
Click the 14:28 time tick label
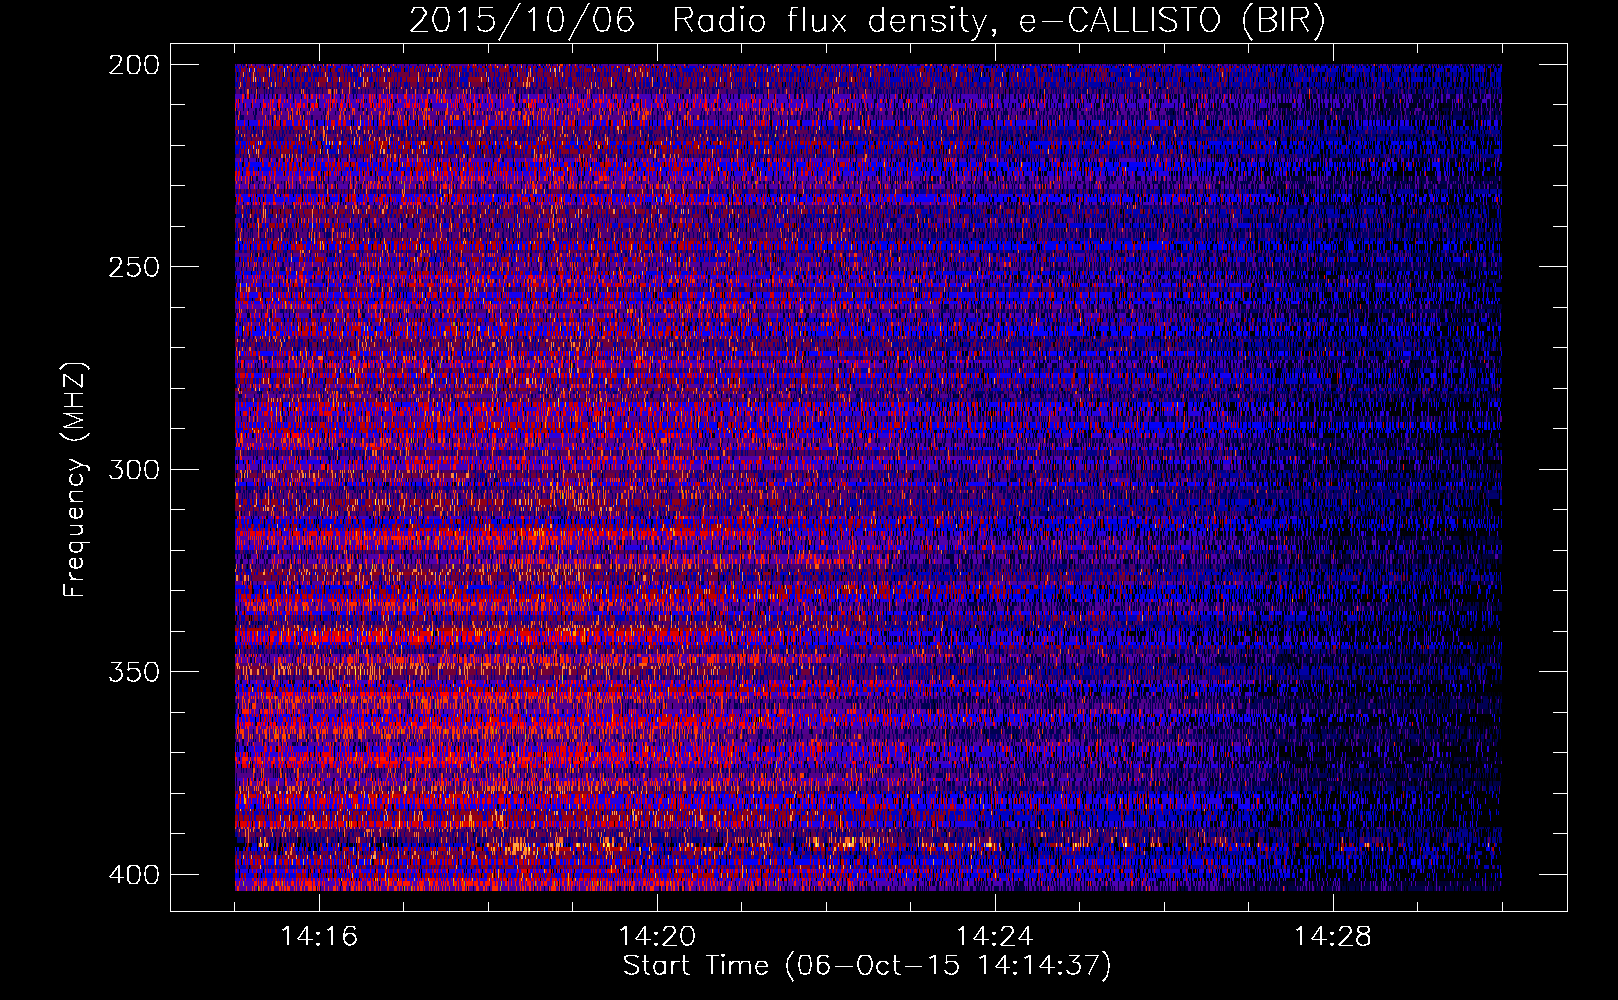pos(1333,937)
